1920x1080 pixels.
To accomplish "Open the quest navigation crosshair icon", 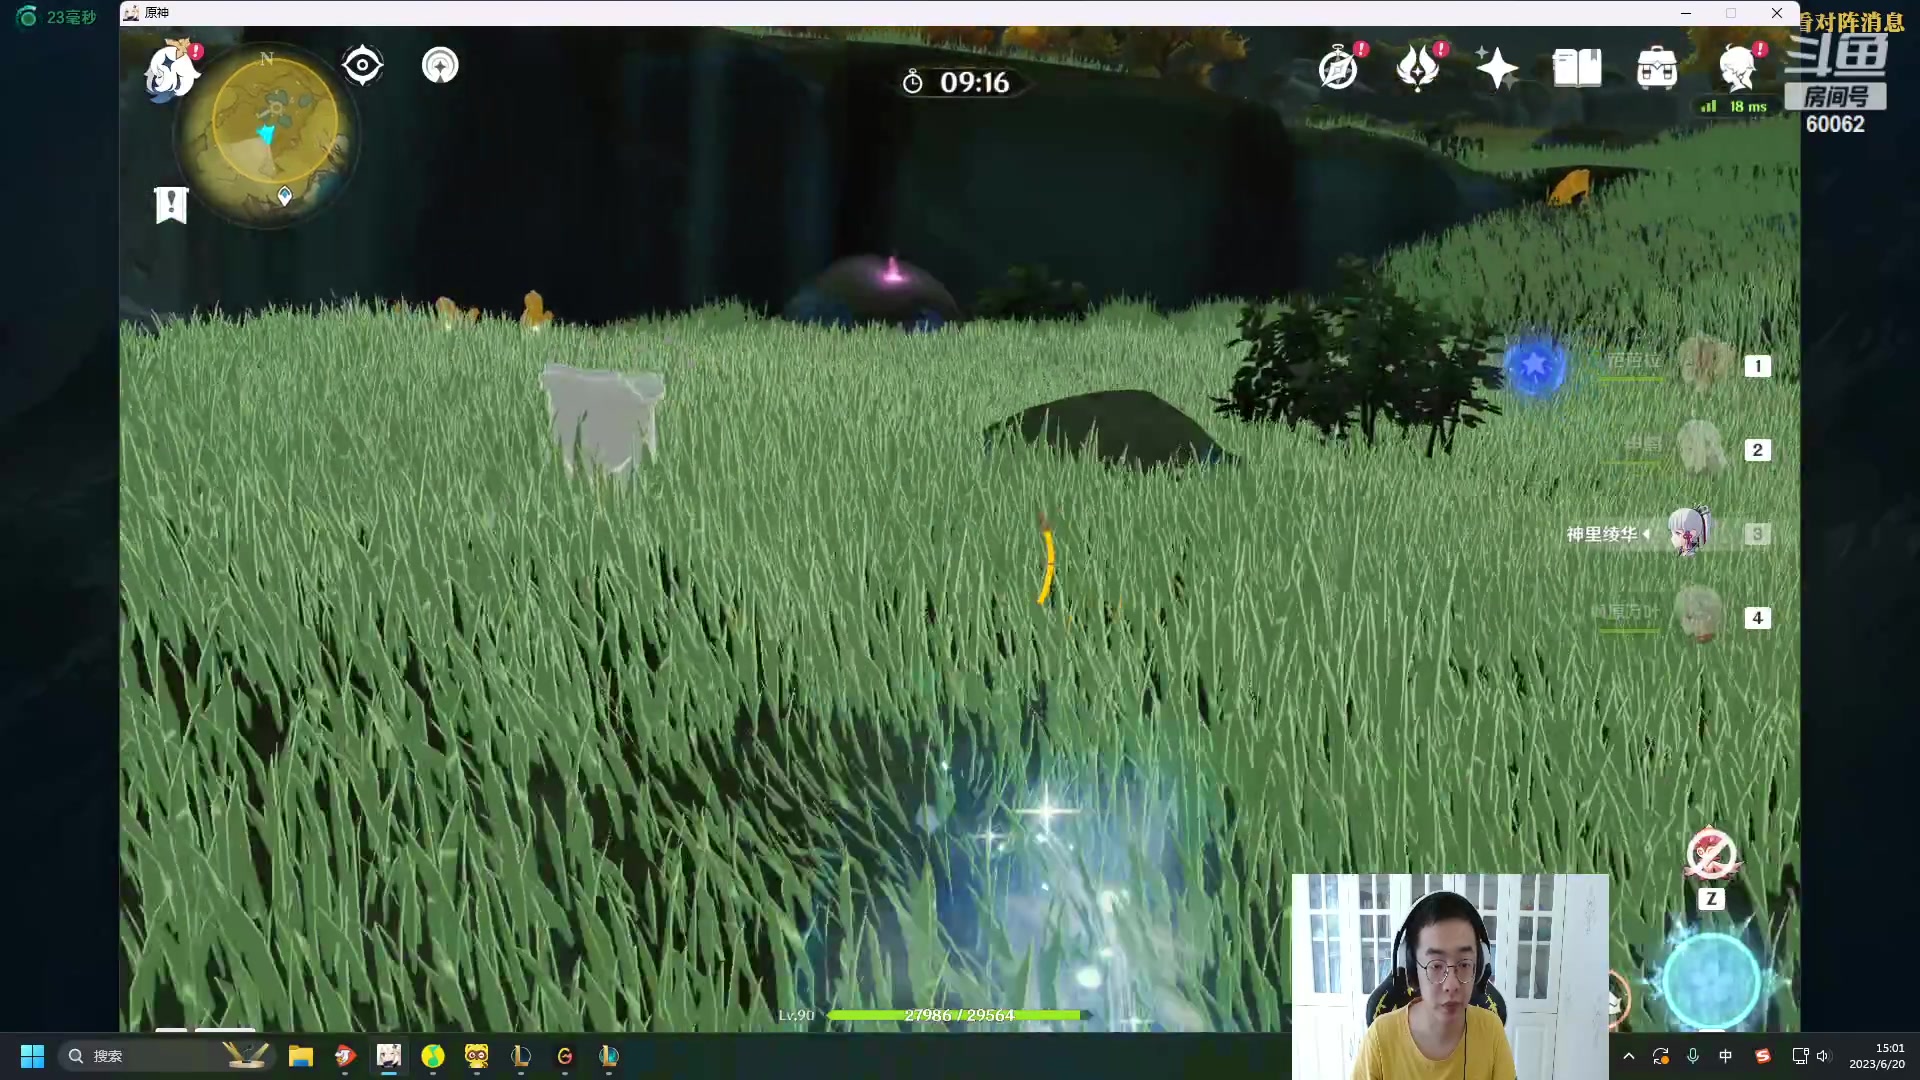I will point(362,66).
